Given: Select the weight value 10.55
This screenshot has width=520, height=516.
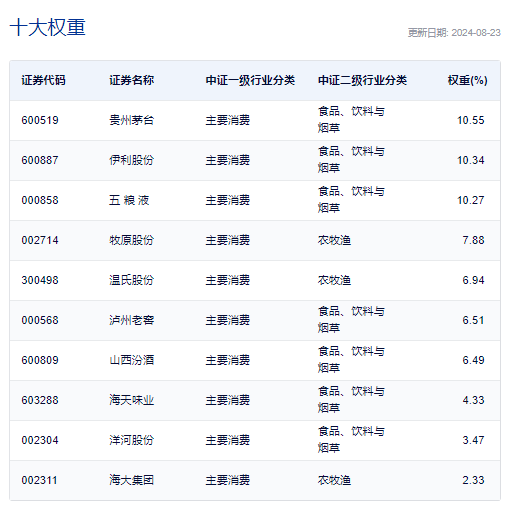Looking at the screenshot, I should point(471,120).
